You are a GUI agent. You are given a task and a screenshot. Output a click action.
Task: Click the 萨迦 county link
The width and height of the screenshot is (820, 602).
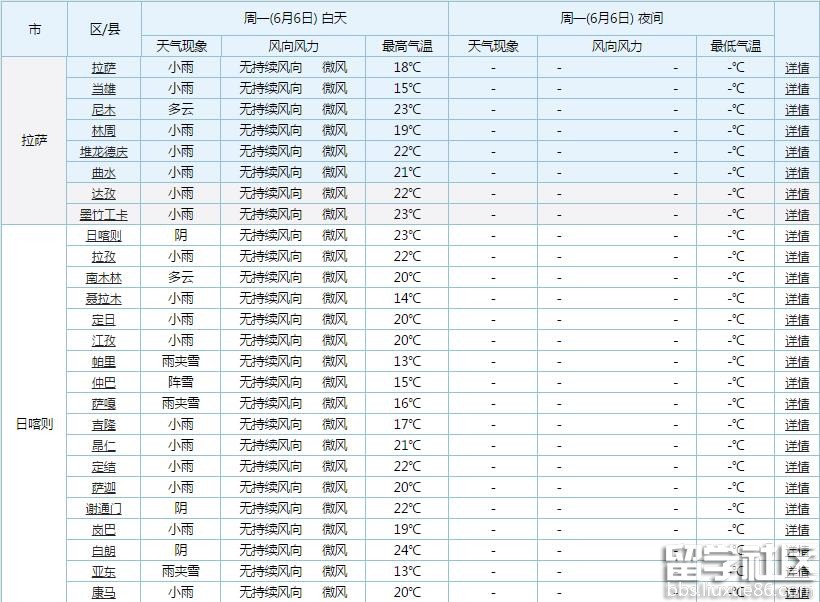[104, 488]
